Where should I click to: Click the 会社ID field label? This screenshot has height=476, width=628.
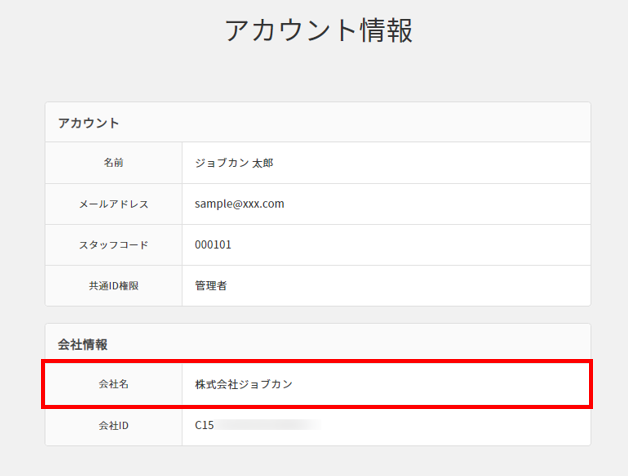[113, 425]
